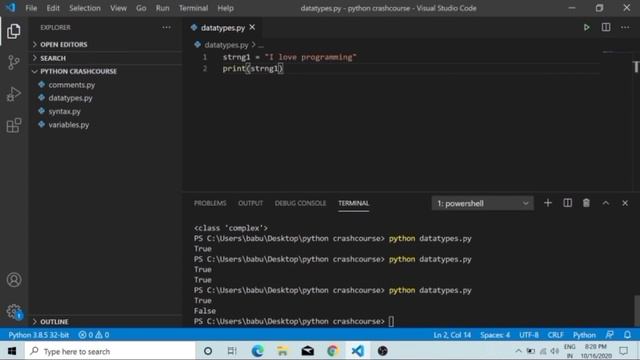The width and height of the screenshot is (640, 360).
Task: Click errors and warnings status indicator
Action: tap(94, 335)
